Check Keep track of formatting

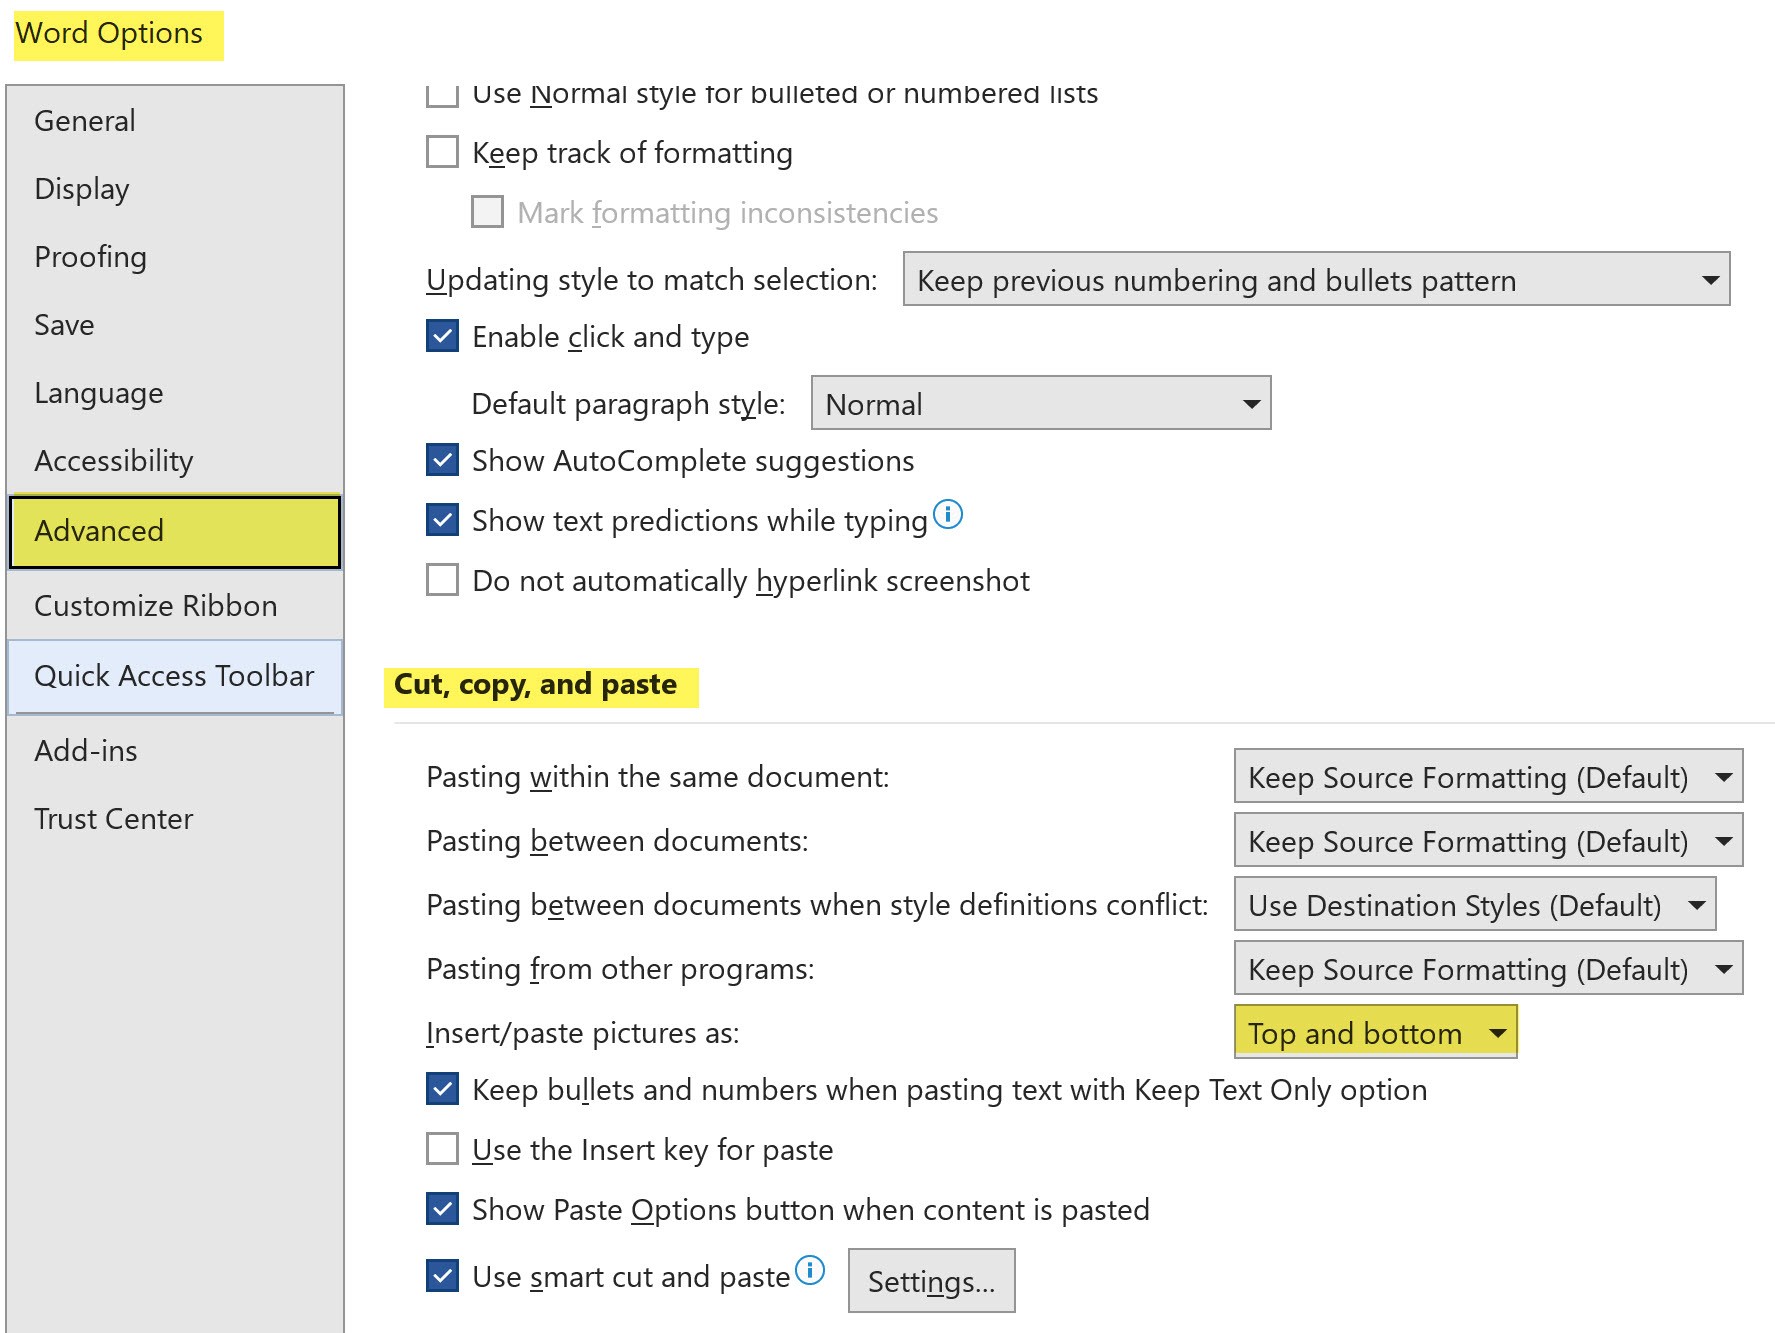tap(442, 152)
